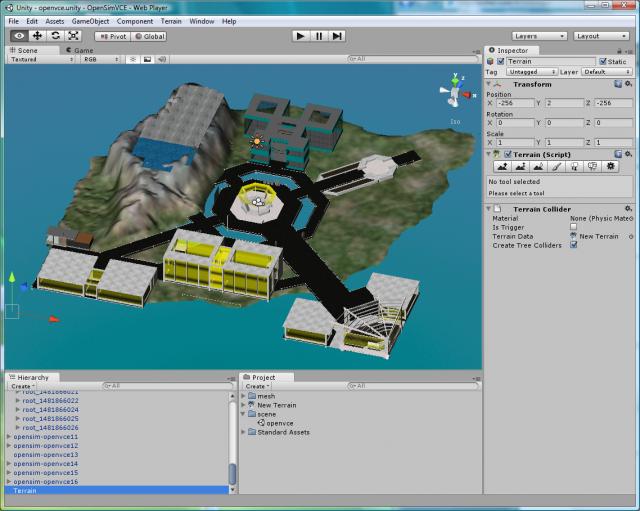Toggle Terrain object active checkbox

click(x=501, y=62)
